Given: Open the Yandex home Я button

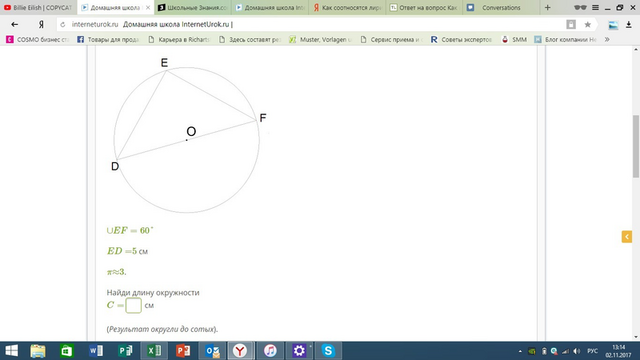Looking at the screenshot, I should tap(41, 24).
